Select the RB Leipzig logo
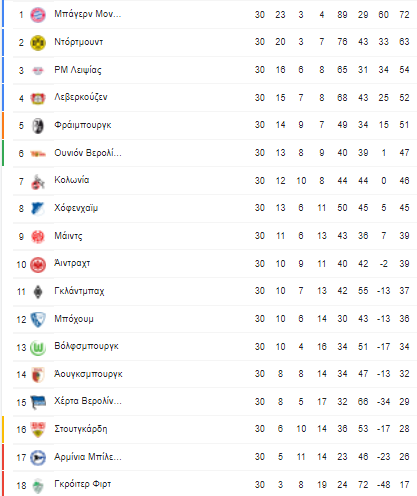This screenshot has width=417, height=496. point(38,70)
